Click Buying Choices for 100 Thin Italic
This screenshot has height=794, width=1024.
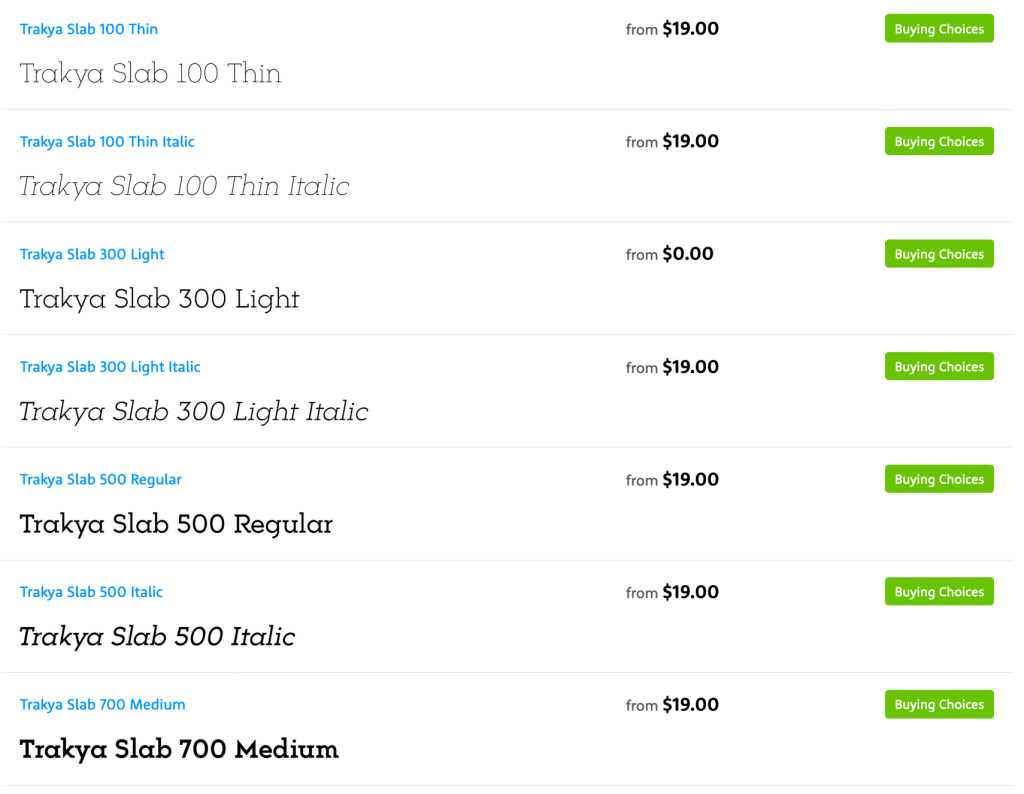click(x=939, y=142)
